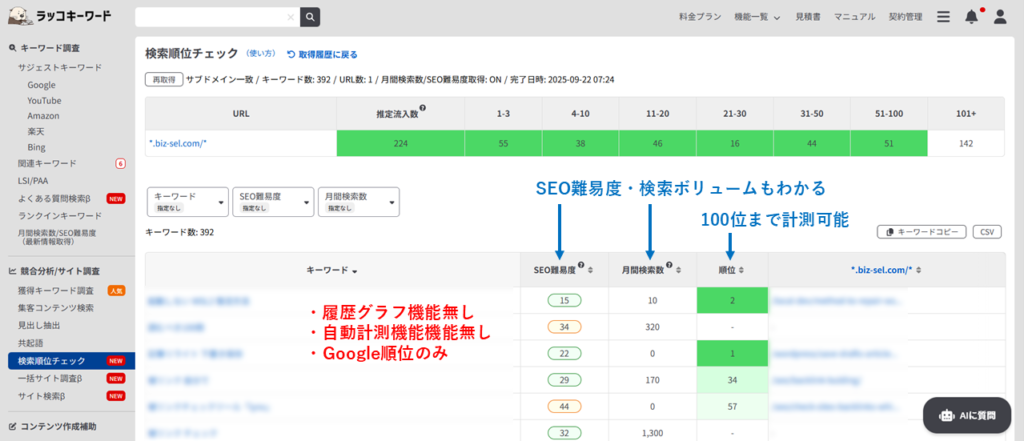Image resolution: width=1024 pixels, height=441 pixels.
Task: Download results with the CSV button
Action: [x=987, y=232]
